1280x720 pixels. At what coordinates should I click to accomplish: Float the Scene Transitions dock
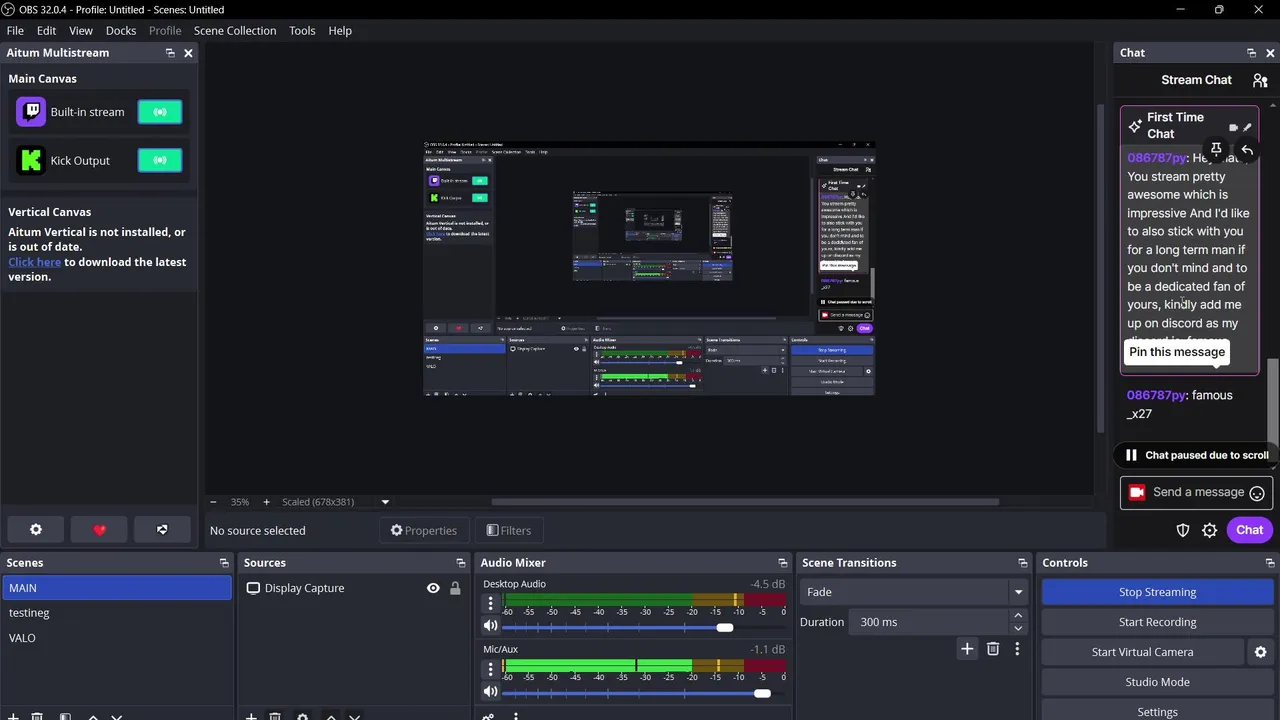tap(1022, 563)
